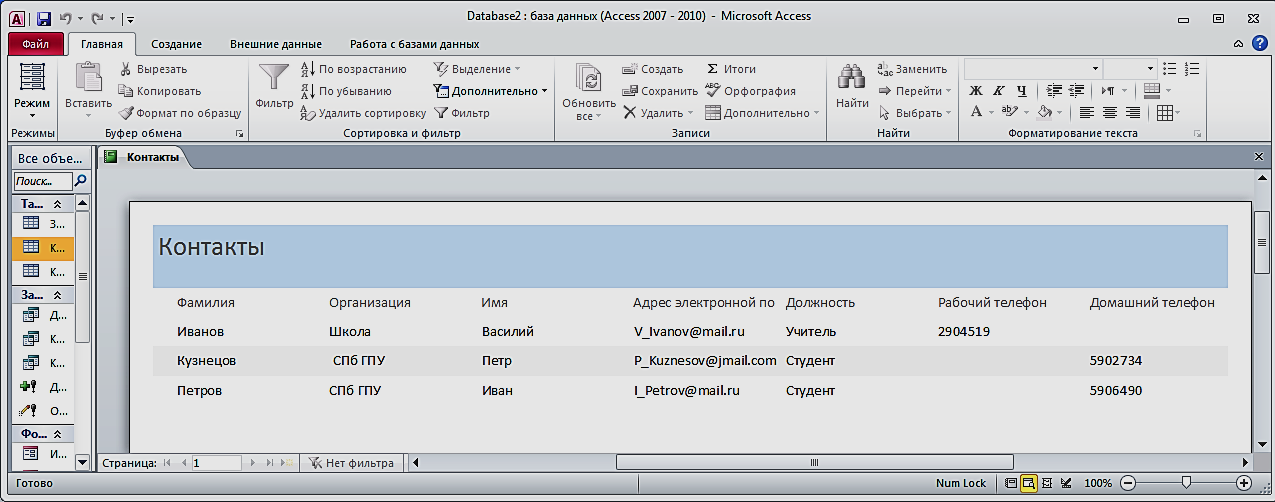1275x502 pixels.
Task: Toggle underline Ч formatting
Action: [x=1021, y=90]
